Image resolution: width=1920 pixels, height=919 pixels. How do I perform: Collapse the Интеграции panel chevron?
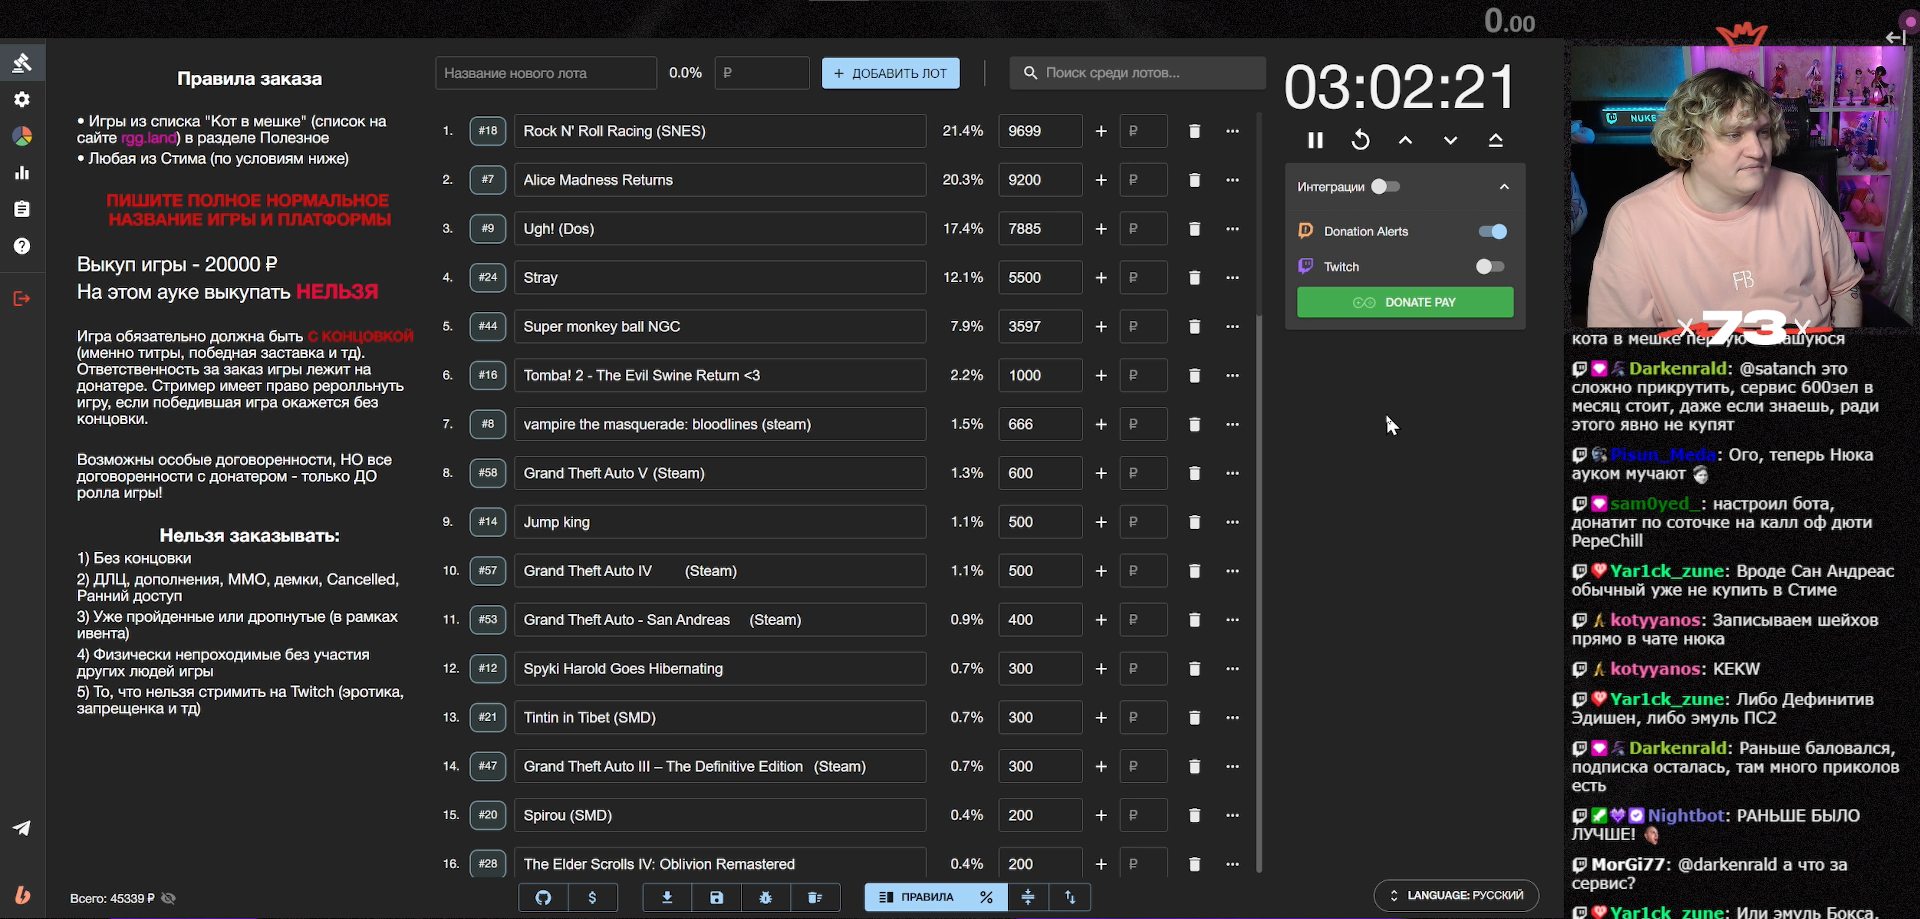point(1504,187)
